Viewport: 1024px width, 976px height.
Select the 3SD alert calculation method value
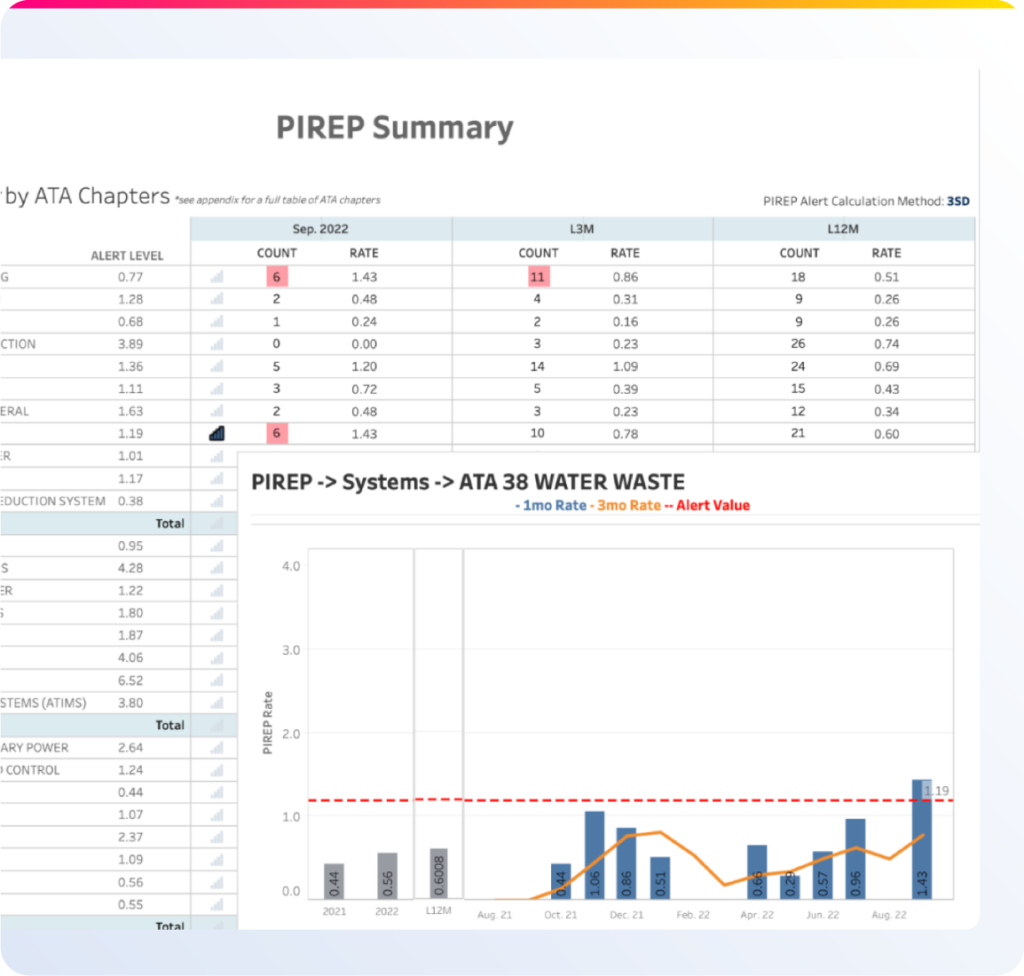957,201
